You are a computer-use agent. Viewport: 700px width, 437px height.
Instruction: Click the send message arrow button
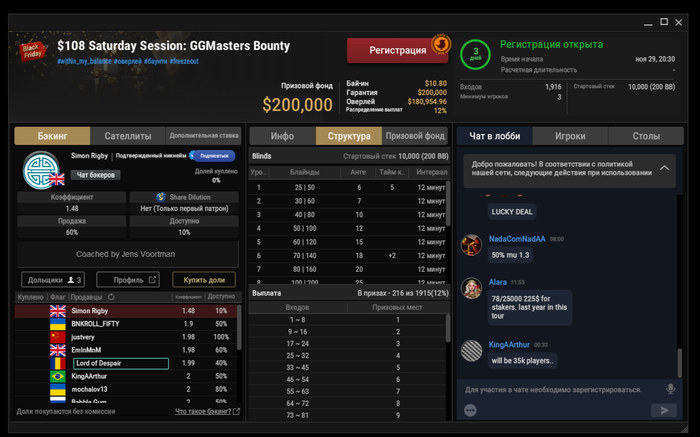(x=664, y=410)
